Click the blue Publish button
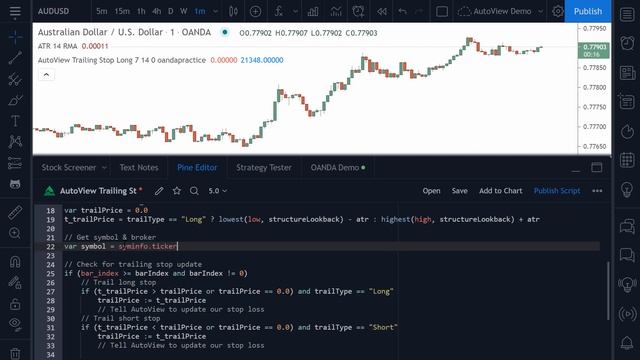This screenshot has height=360, width=640. 588,11
